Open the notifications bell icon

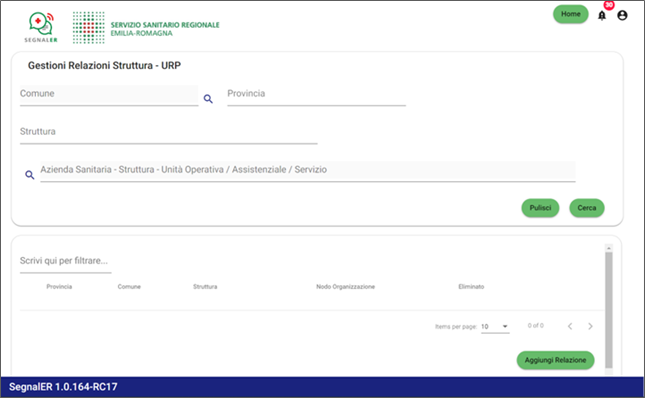pos(602,16)
